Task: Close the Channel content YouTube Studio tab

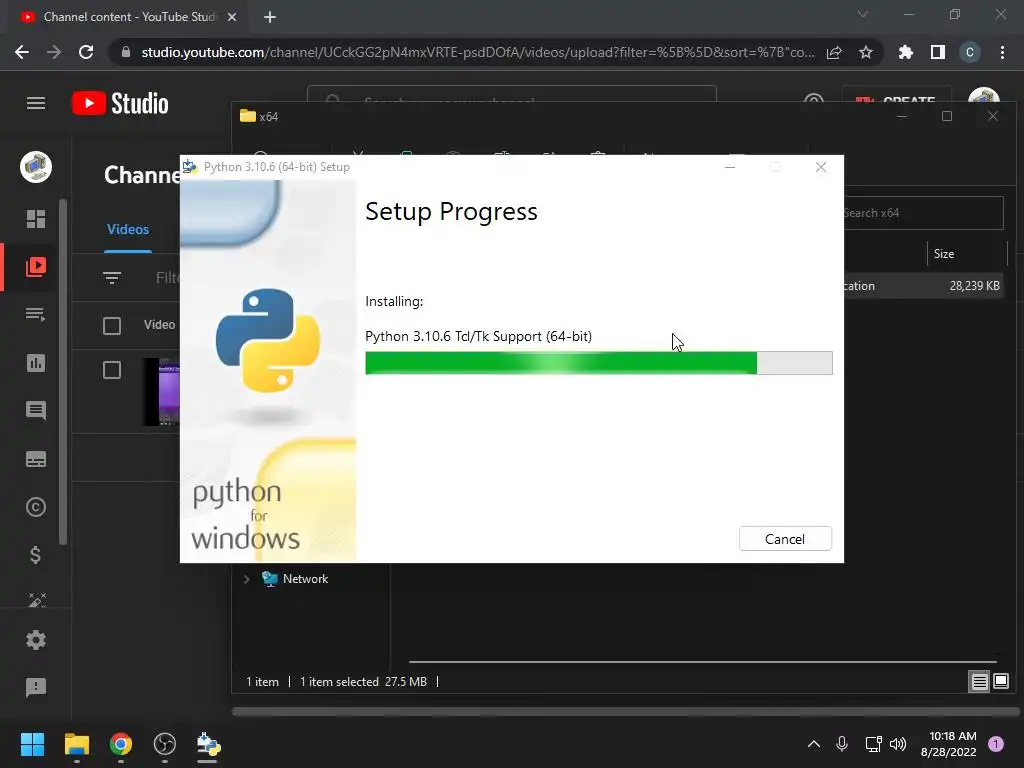Action: [232, 17]
